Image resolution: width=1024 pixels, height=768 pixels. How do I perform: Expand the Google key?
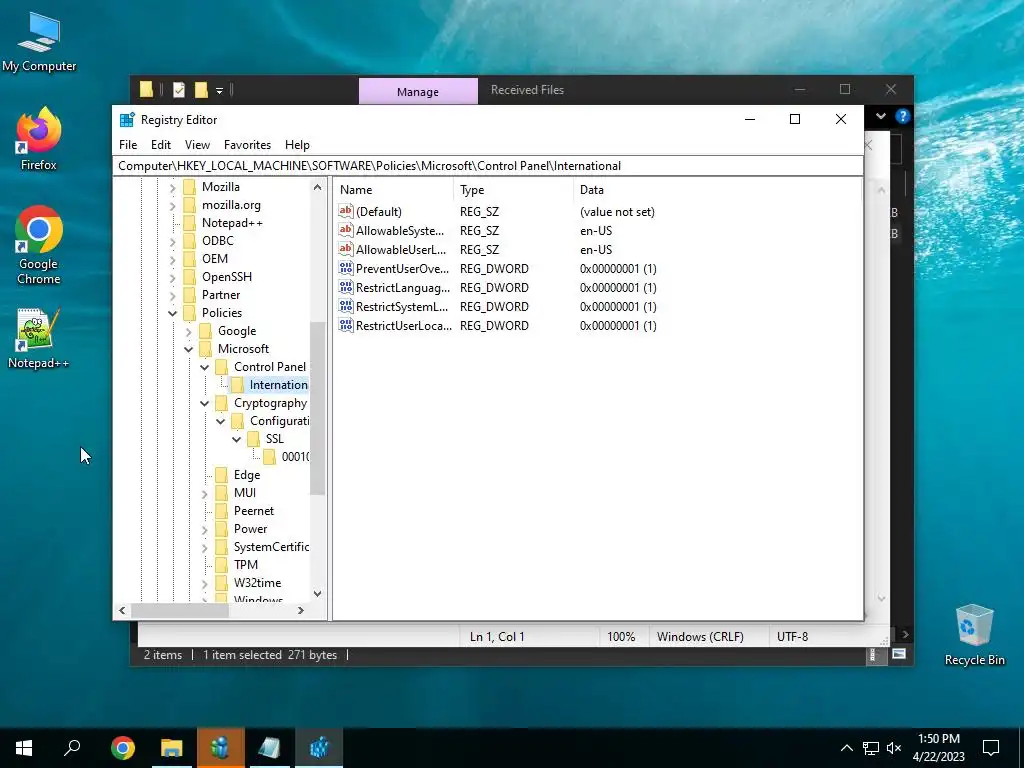coord(189,331)
